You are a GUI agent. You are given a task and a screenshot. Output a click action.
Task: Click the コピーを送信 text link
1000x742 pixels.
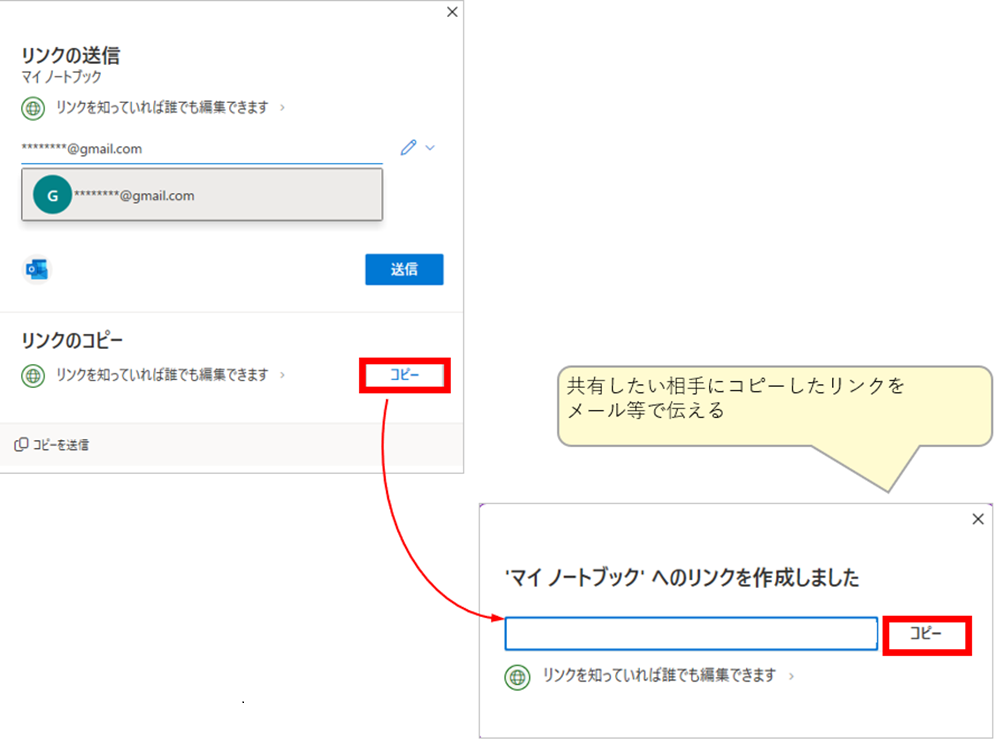pyautogui.click(x=61, y=445)
